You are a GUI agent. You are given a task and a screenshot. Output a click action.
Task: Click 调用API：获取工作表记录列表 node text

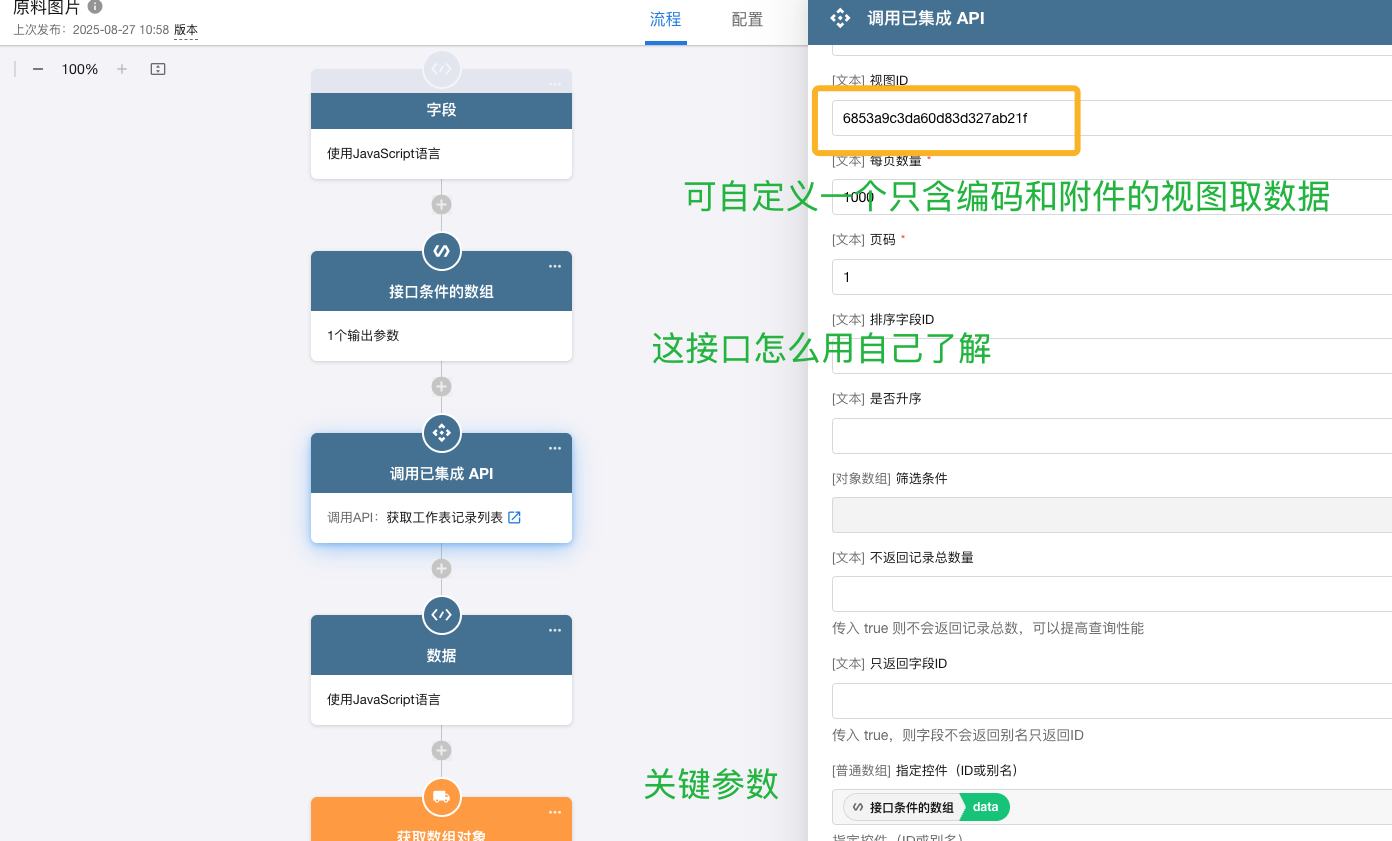point(415,518)
